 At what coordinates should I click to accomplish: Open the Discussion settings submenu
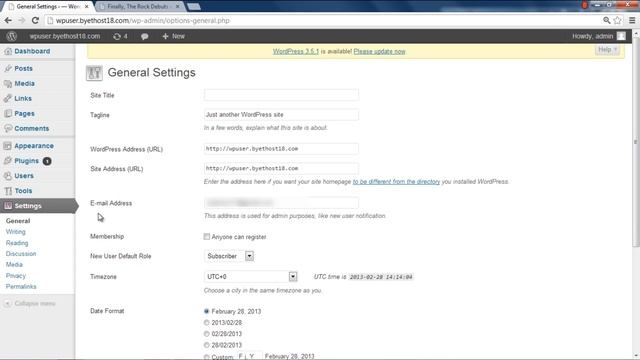pyautogui.click(x=21, y=254)
